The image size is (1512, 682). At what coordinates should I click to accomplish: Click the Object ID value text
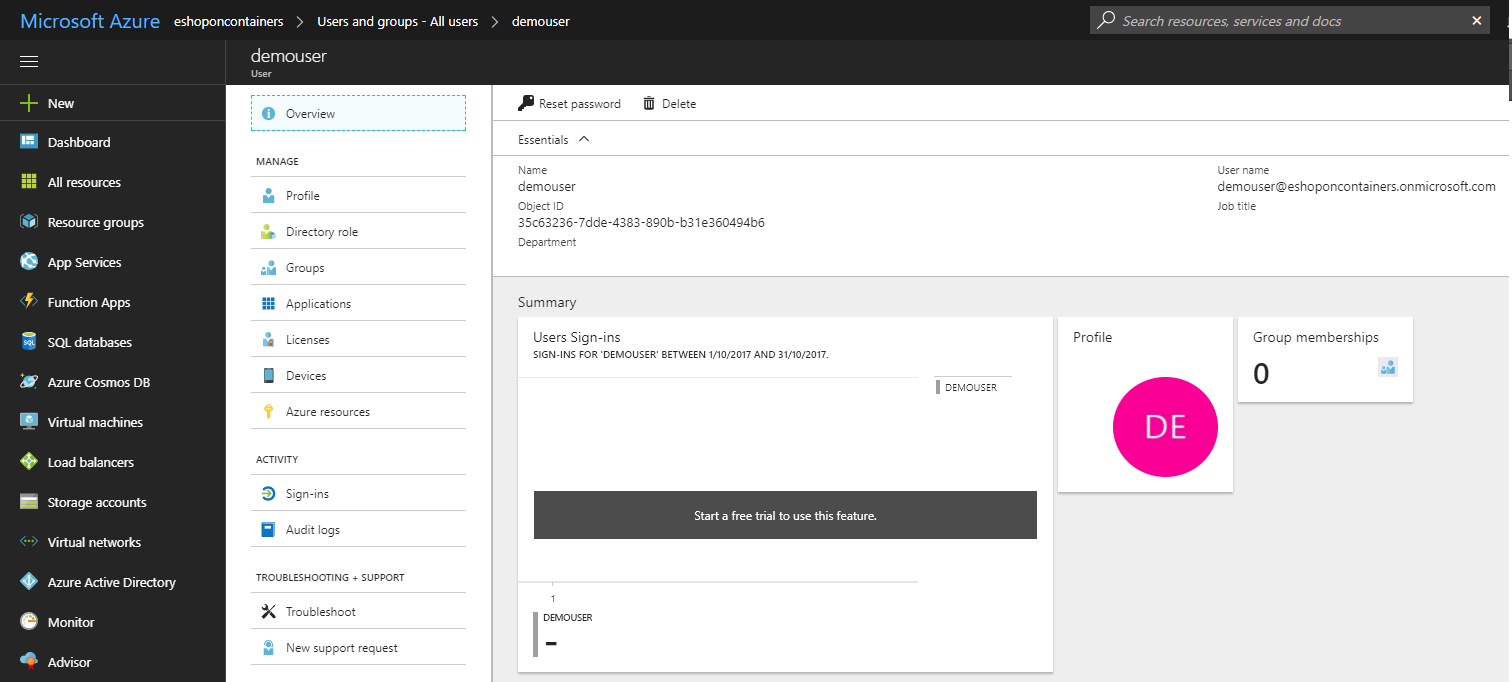point(641,223)
